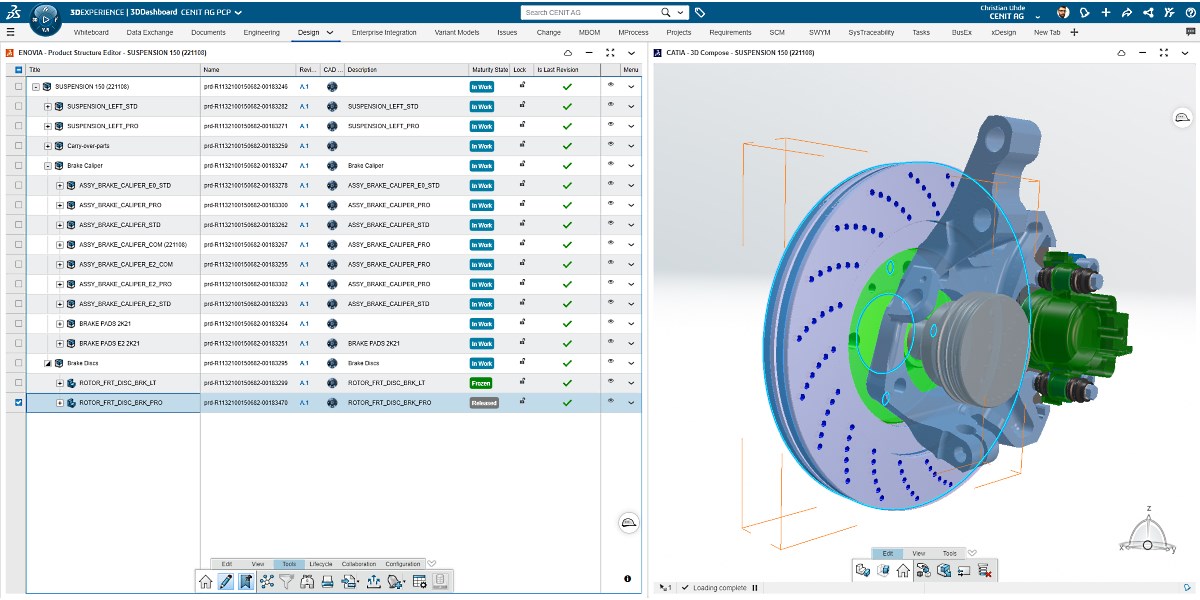Click the tag icon next to search
The height and width of the screenshot is (600, 1200).
coord(700,13)
